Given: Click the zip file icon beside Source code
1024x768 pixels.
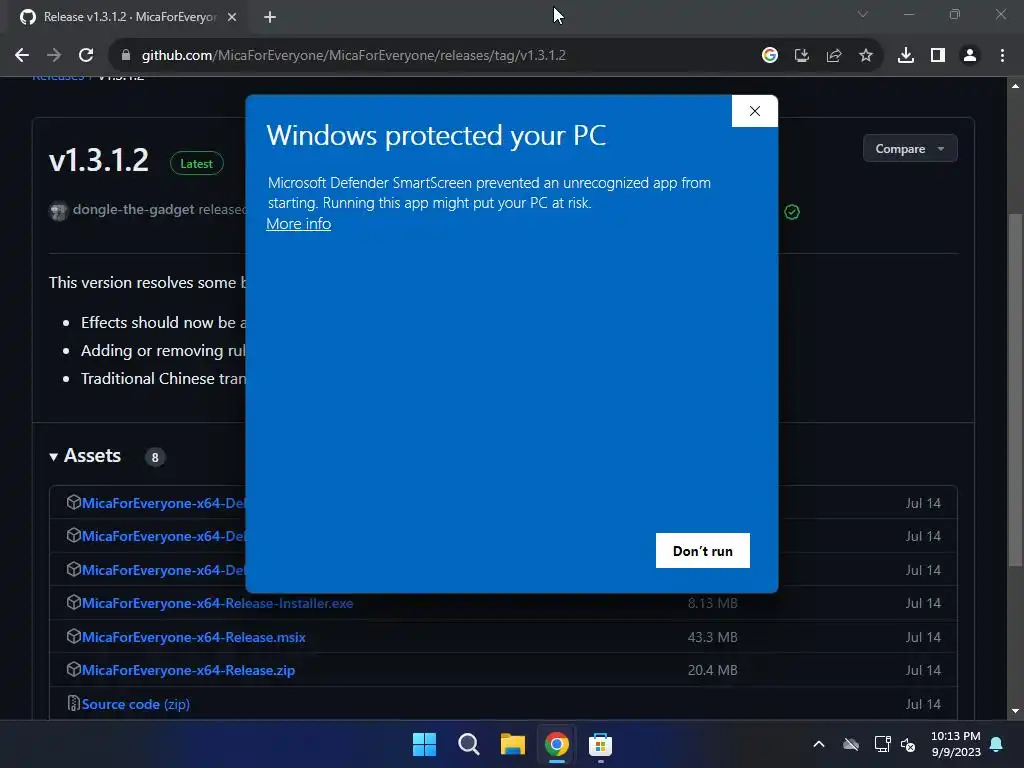Looking at the screenshot, I should click(x=73, y=703).
